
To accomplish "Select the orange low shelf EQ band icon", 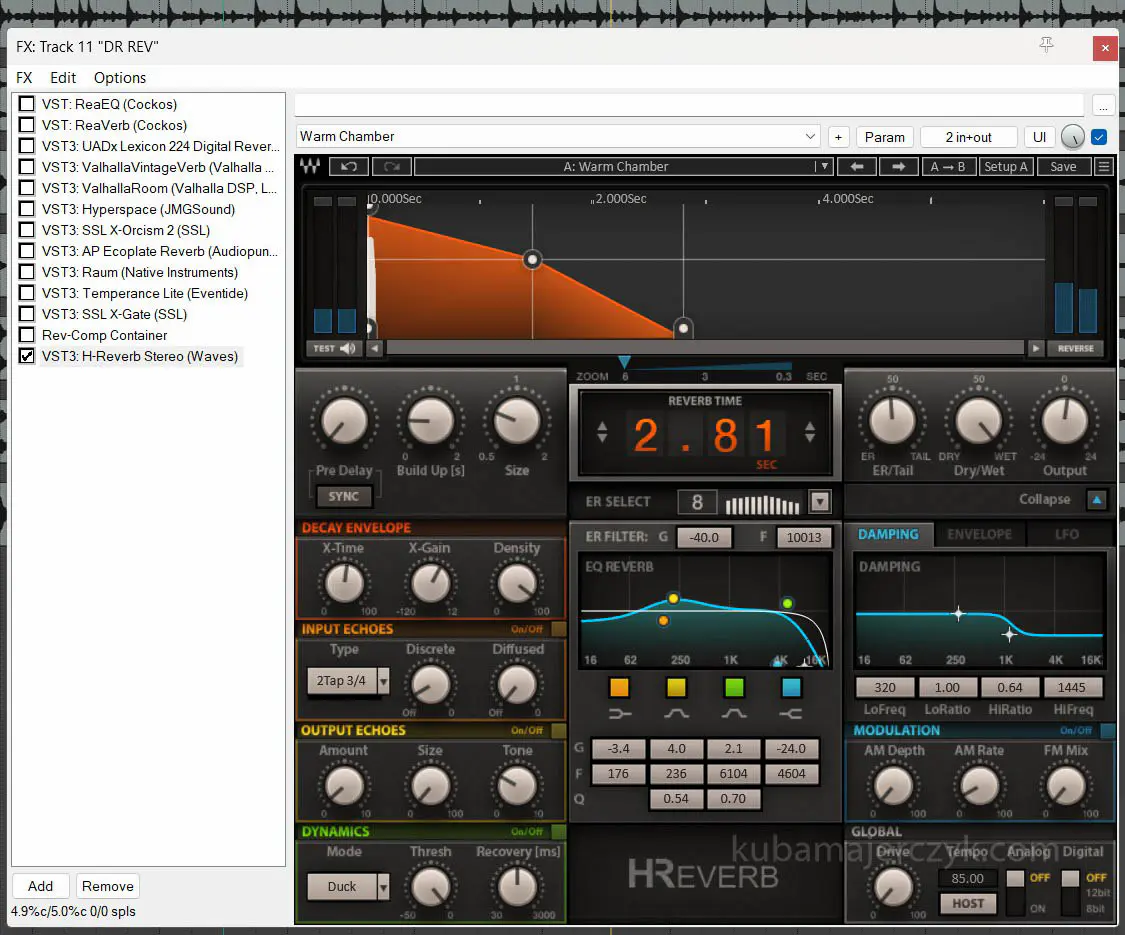I will coord(619,687).
